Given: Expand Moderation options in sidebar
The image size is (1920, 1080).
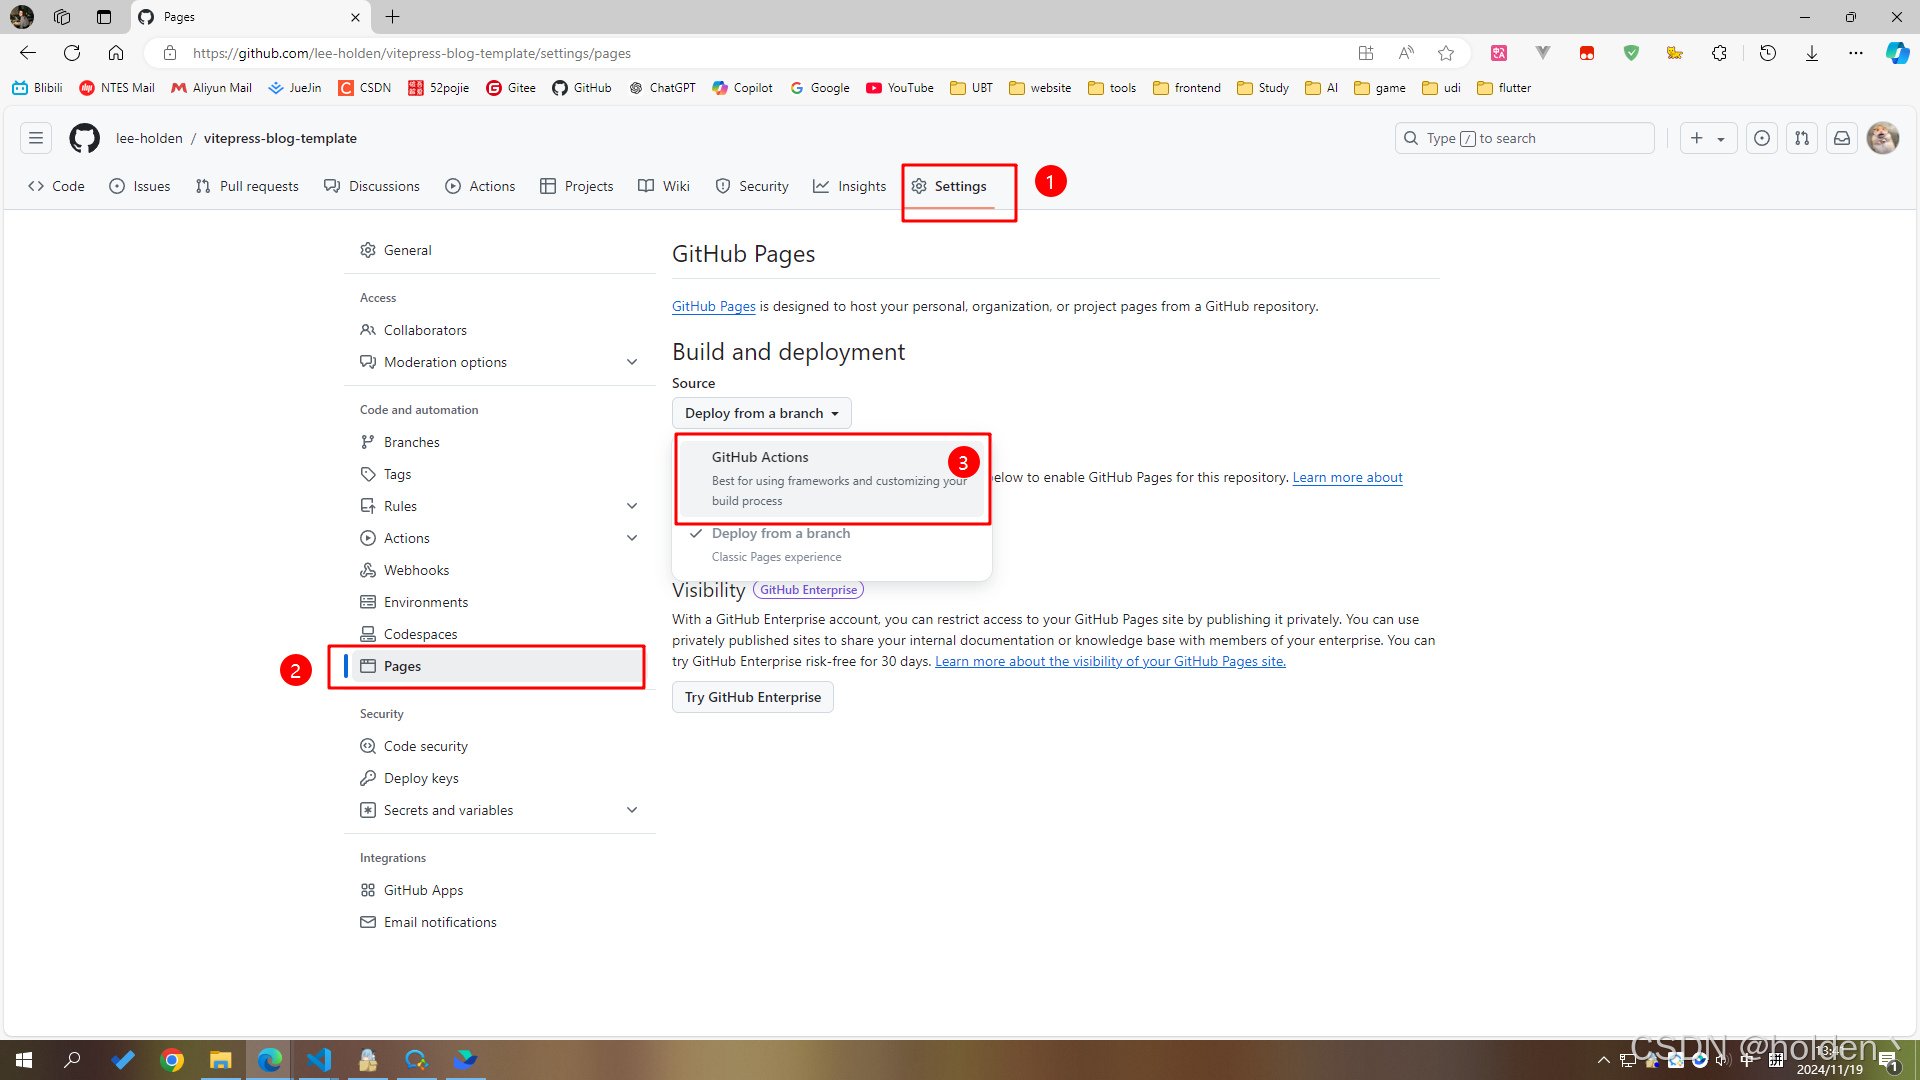Looking at the screenshot, I should pyautogui.click(x=632, y=361).
